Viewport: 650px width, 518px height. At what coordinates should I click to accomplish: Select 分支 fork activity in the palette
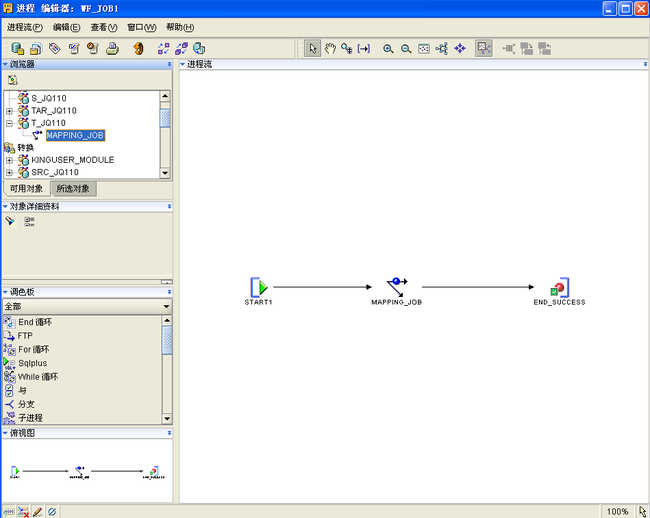tap(26, 404)
